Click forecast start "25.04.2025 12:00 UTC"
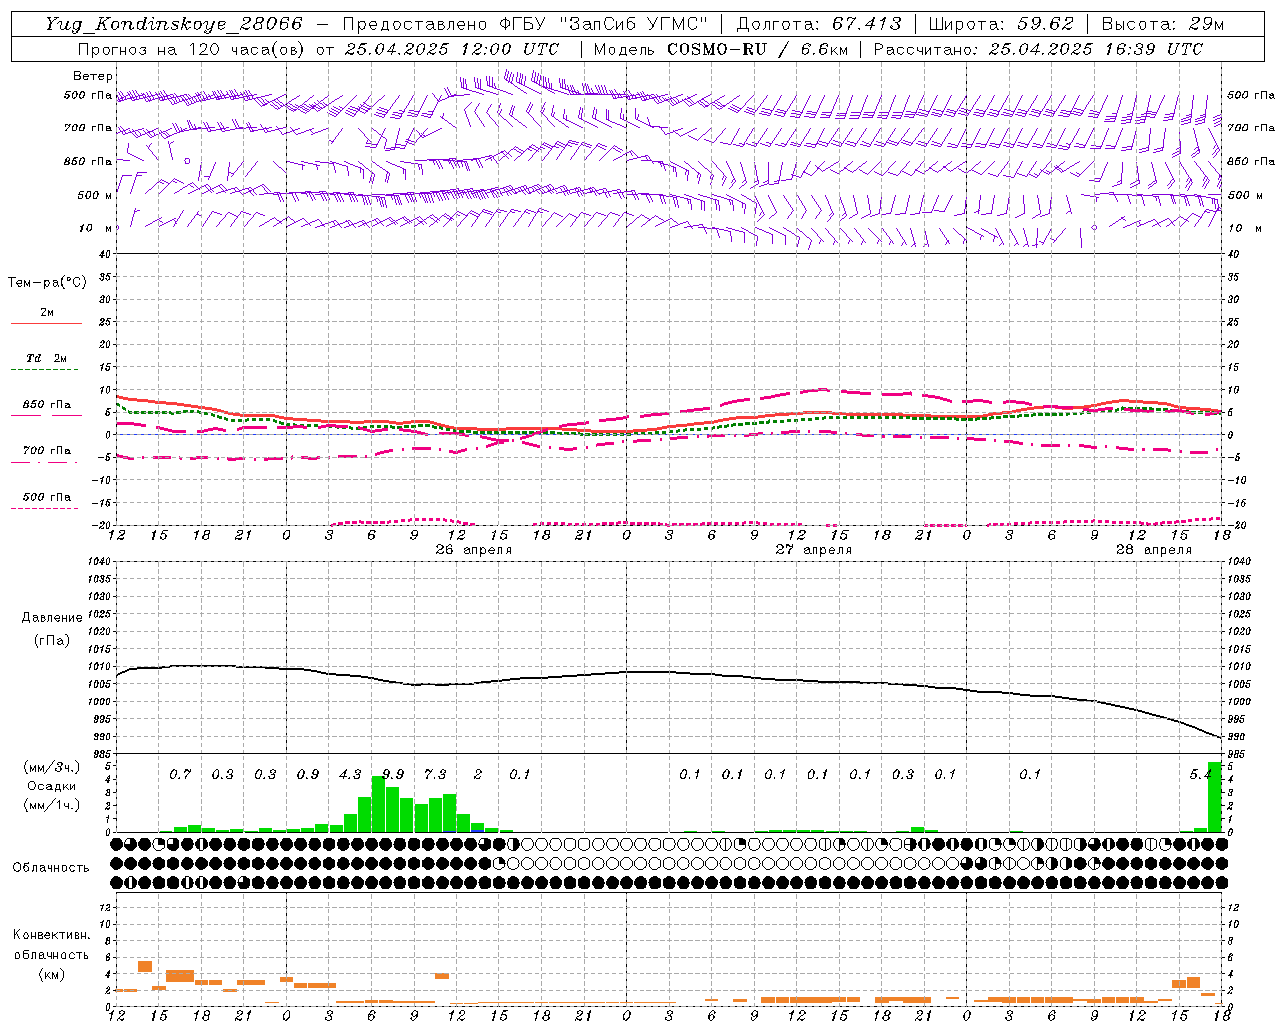 tap(451, 49)
